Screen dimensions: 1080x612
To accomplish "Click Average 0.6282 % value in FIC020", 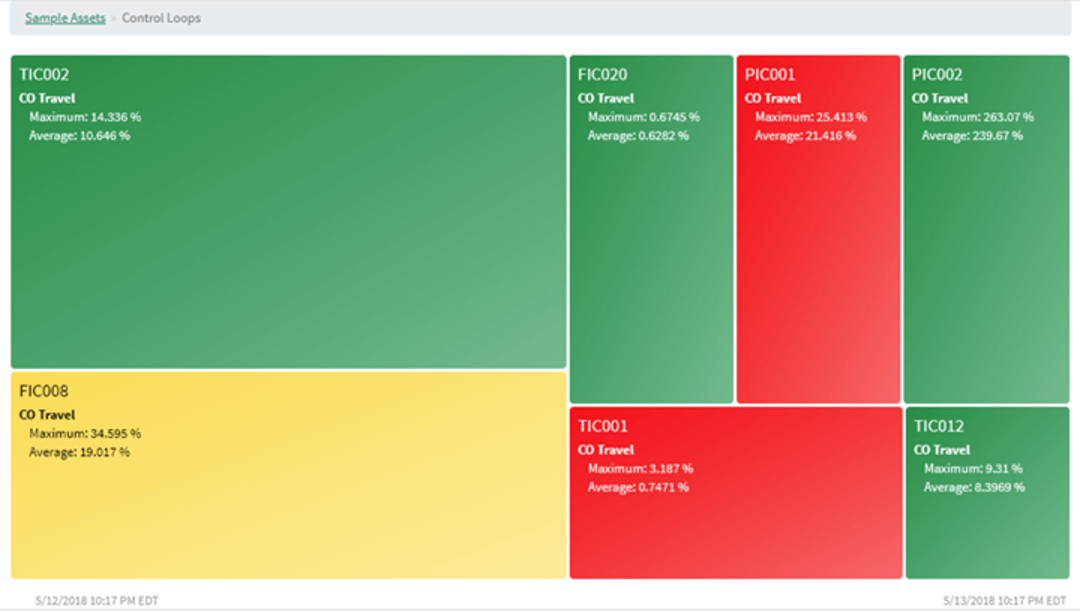I will click(638, 136).
